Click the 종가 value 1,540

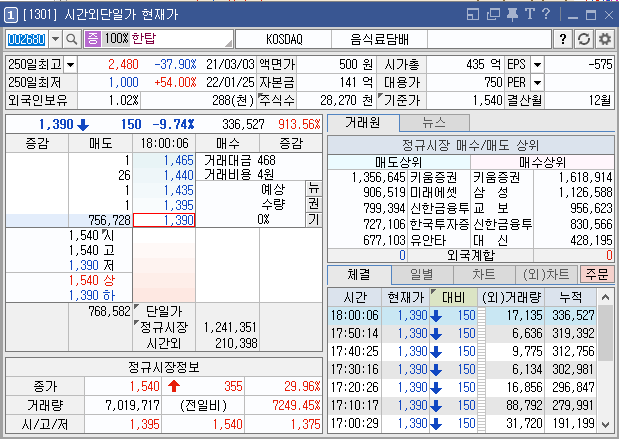click(x=144, y=386)
